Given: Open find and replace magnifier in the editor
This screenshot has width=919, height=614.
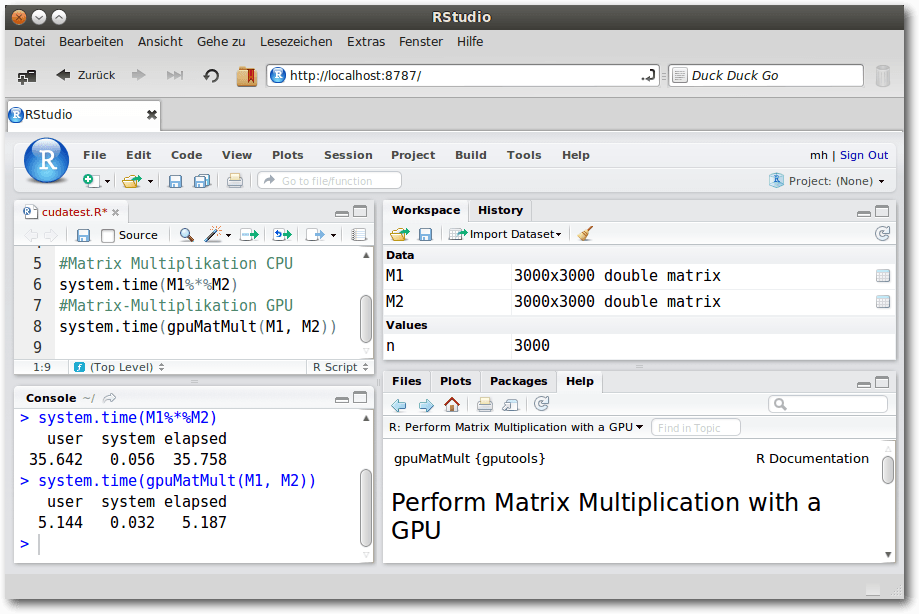Looking at the screenshot, I should point(186,235).
